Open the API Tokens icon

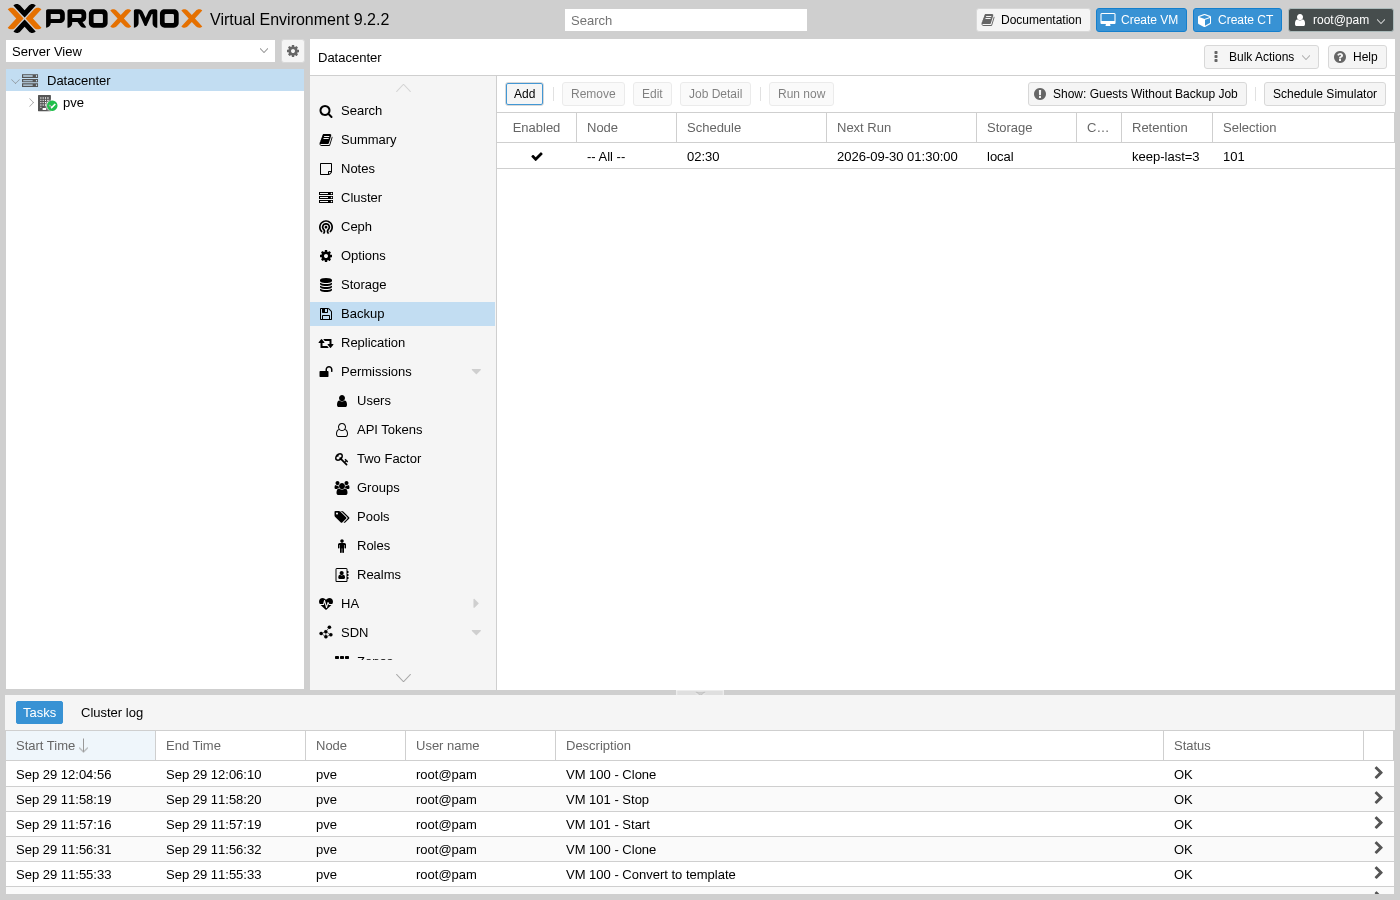pos(342,430)
